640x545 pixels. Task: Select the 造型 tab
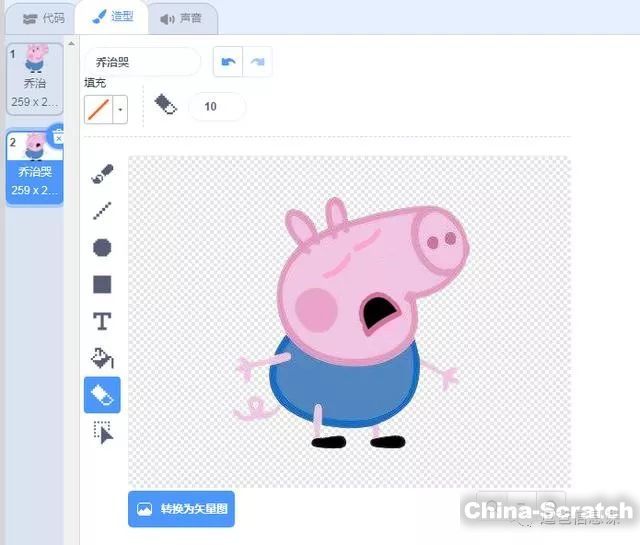pyautogui.click(x=113, y=18)
